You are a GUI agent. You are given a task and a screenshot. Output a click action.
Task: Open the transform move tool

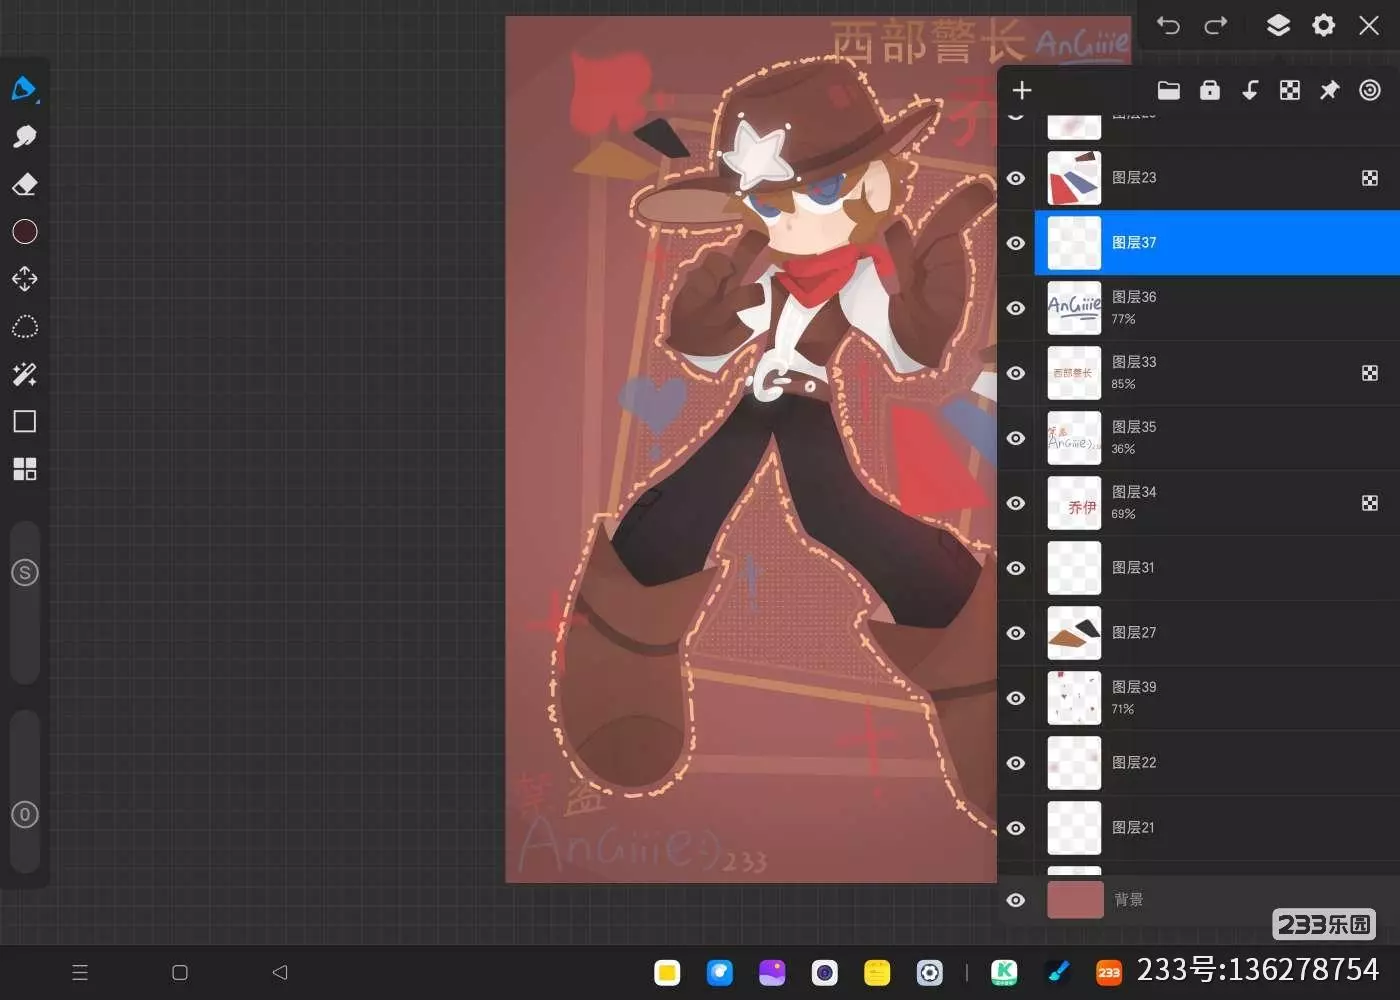24,278
